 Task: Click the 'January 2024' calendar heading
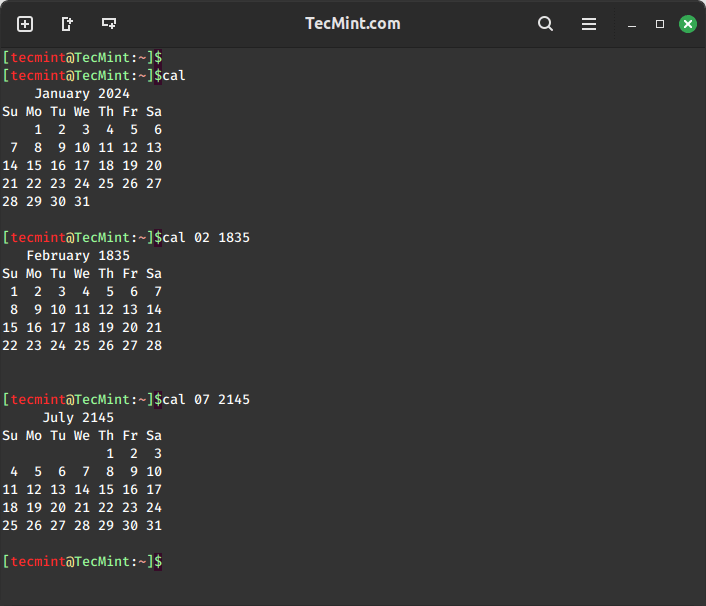pos(82,94)
